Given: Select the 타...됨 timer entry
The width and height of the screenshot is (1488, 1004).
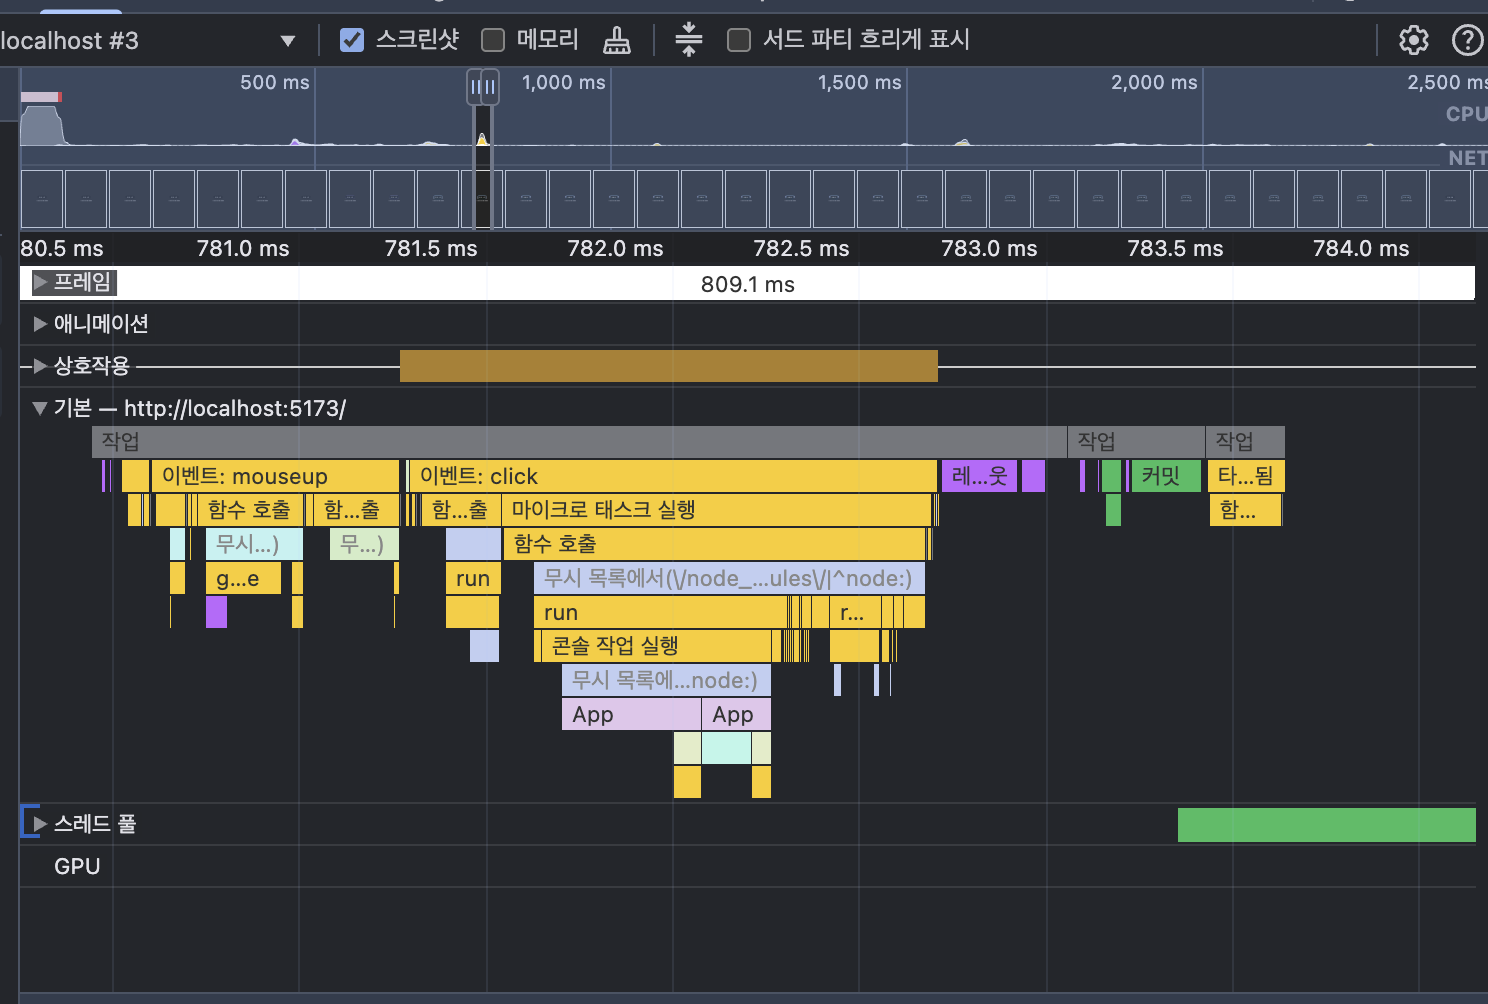Looking at the screenshot, I should 1245,476.
